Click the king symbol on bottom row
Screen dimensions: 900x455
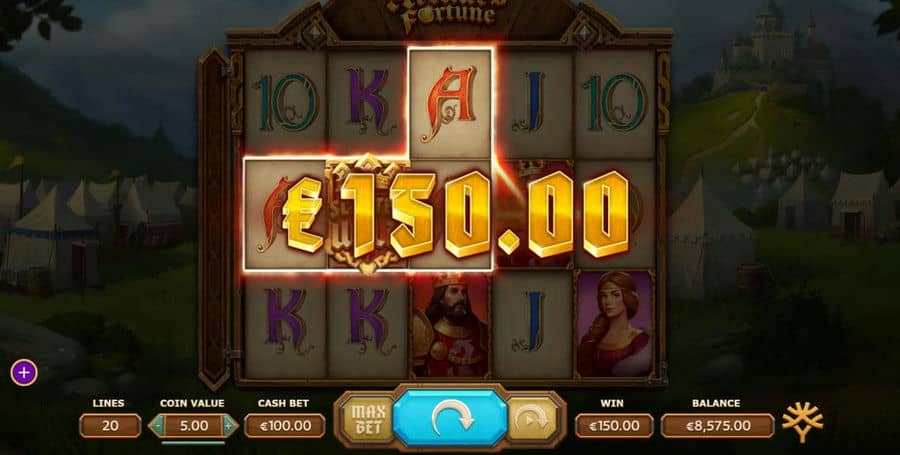coord(451,325)
